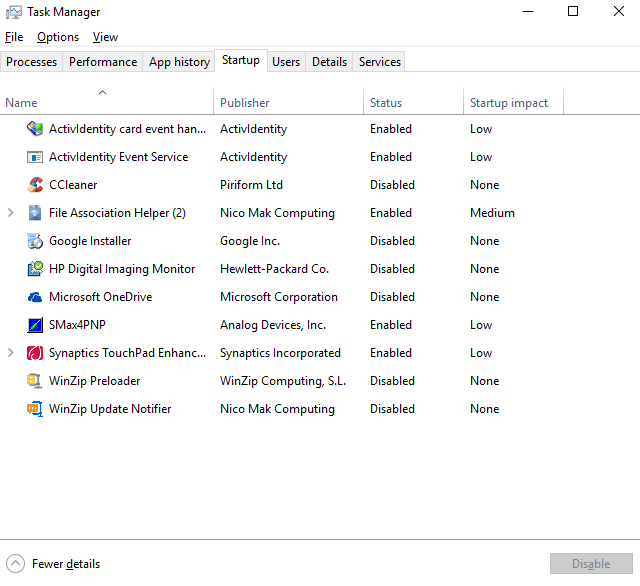Select the WinZip Update Notifier icon
The image size is (640, 586).
pos(35,409)
